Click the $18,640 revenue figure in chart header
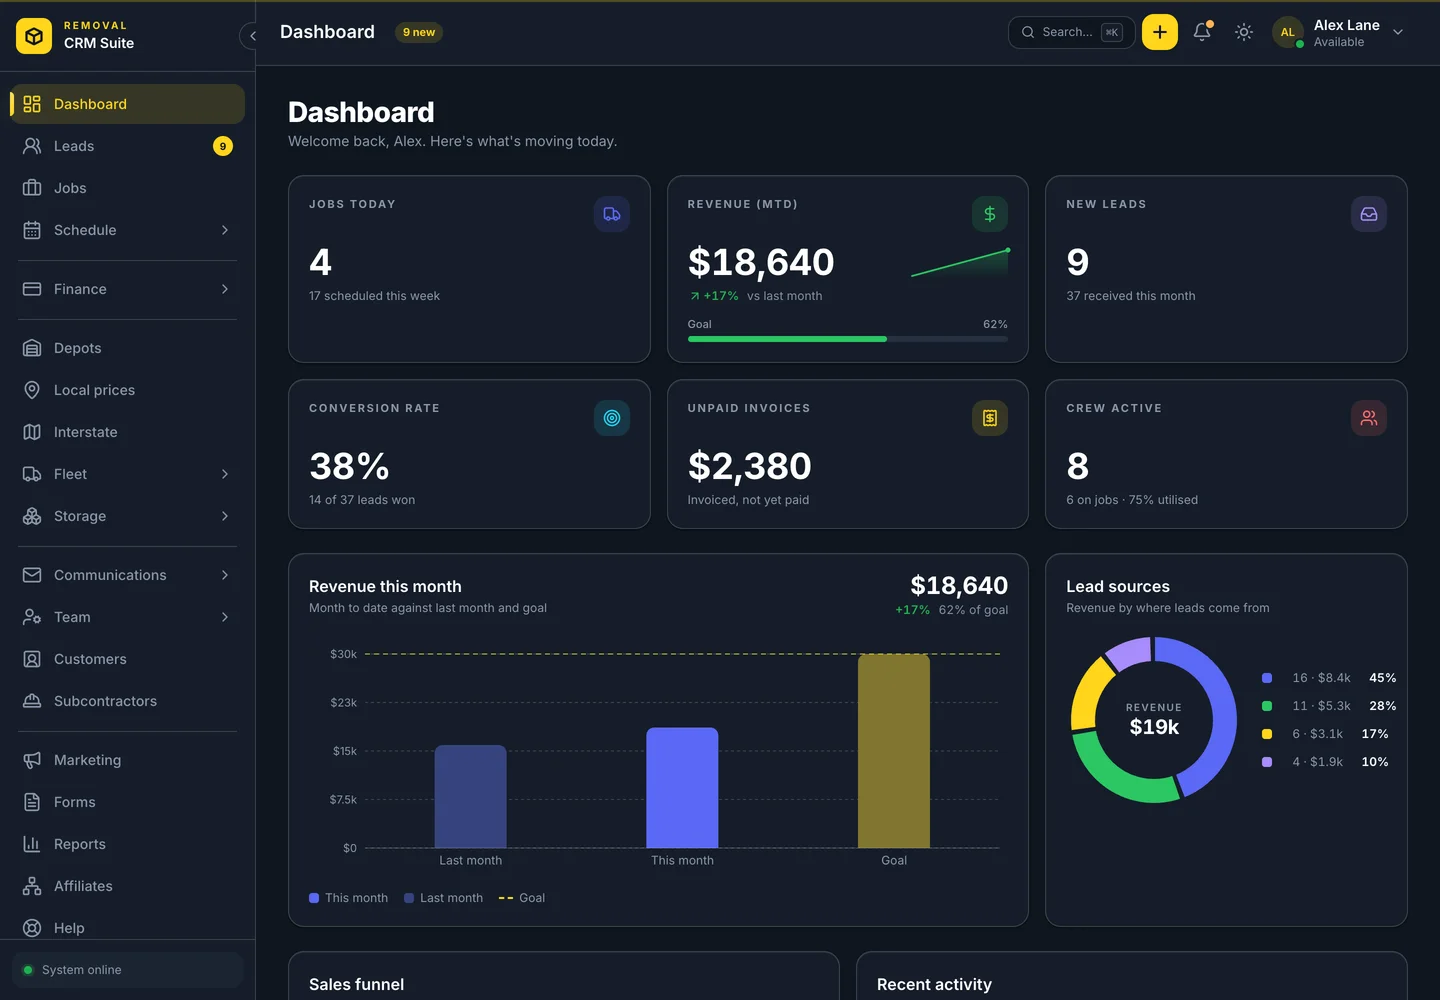The image size is (1440, 1000). 959,585
